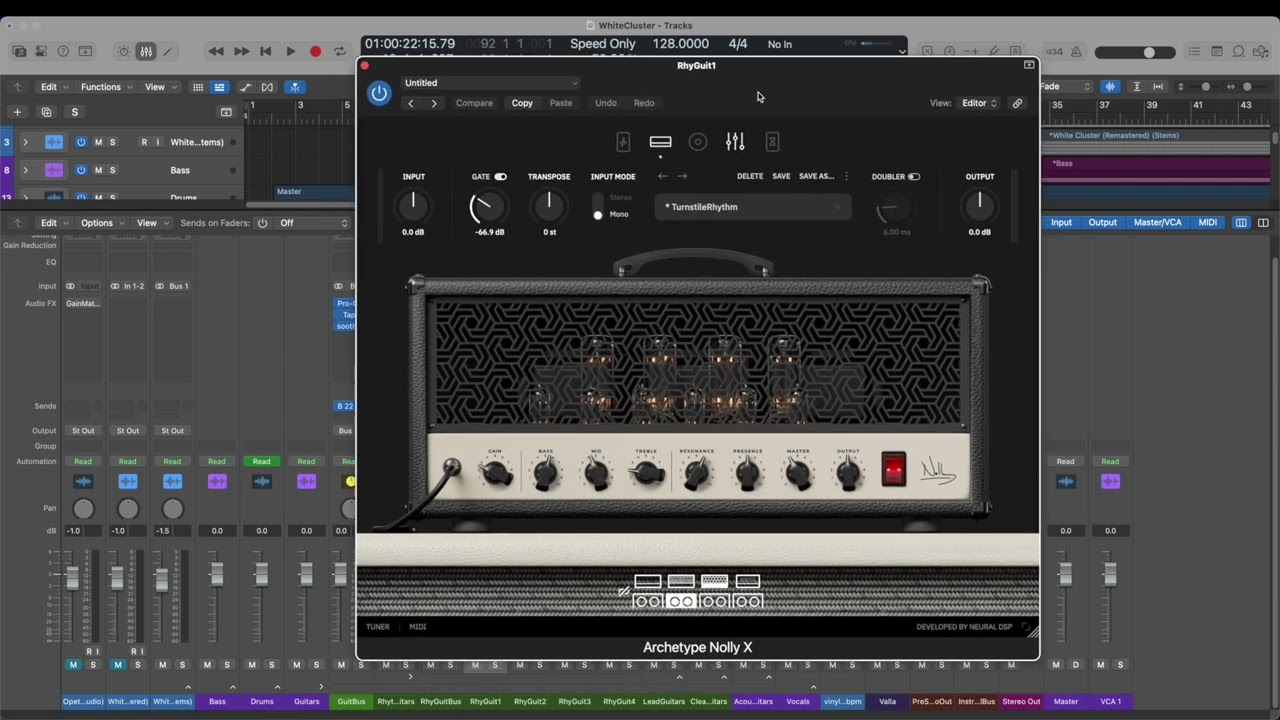Image resolution: width=1280 pixels, height=720 pixels.
Task: Select the Input mixer filter tab
Action: click(x=1061, y=223)
